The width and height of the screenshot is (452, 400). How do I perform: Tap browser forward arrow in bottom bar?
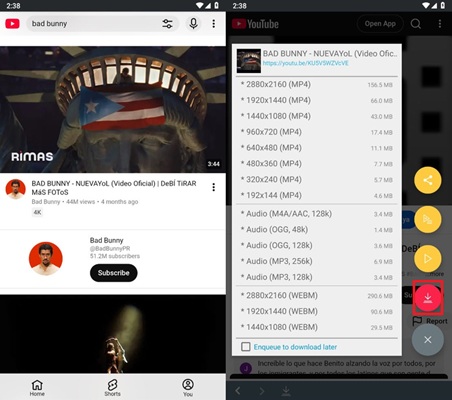pos(262,391)
